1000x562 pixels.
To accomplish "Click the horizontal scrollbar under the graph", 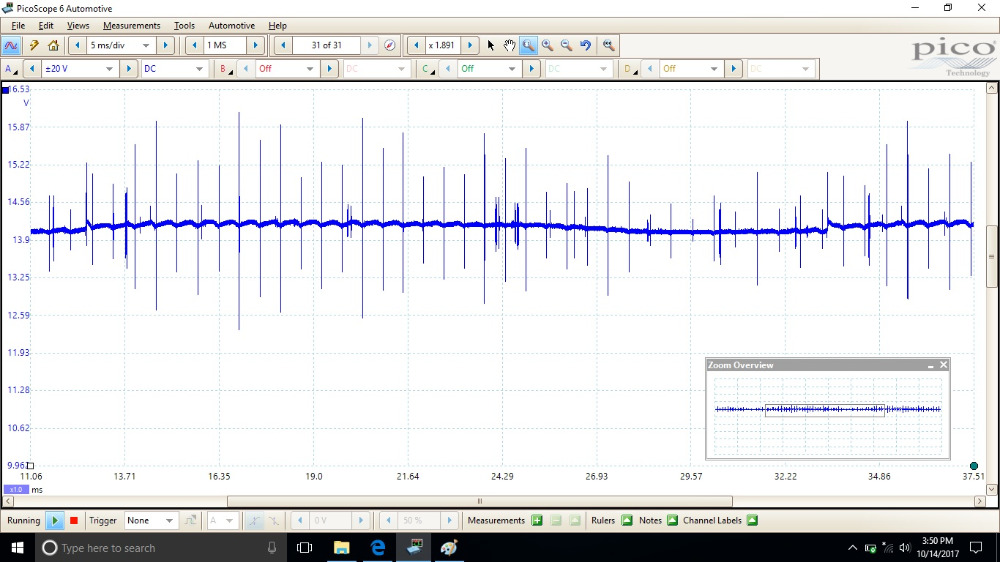I will pyautogui.click(x=480, y=501).
